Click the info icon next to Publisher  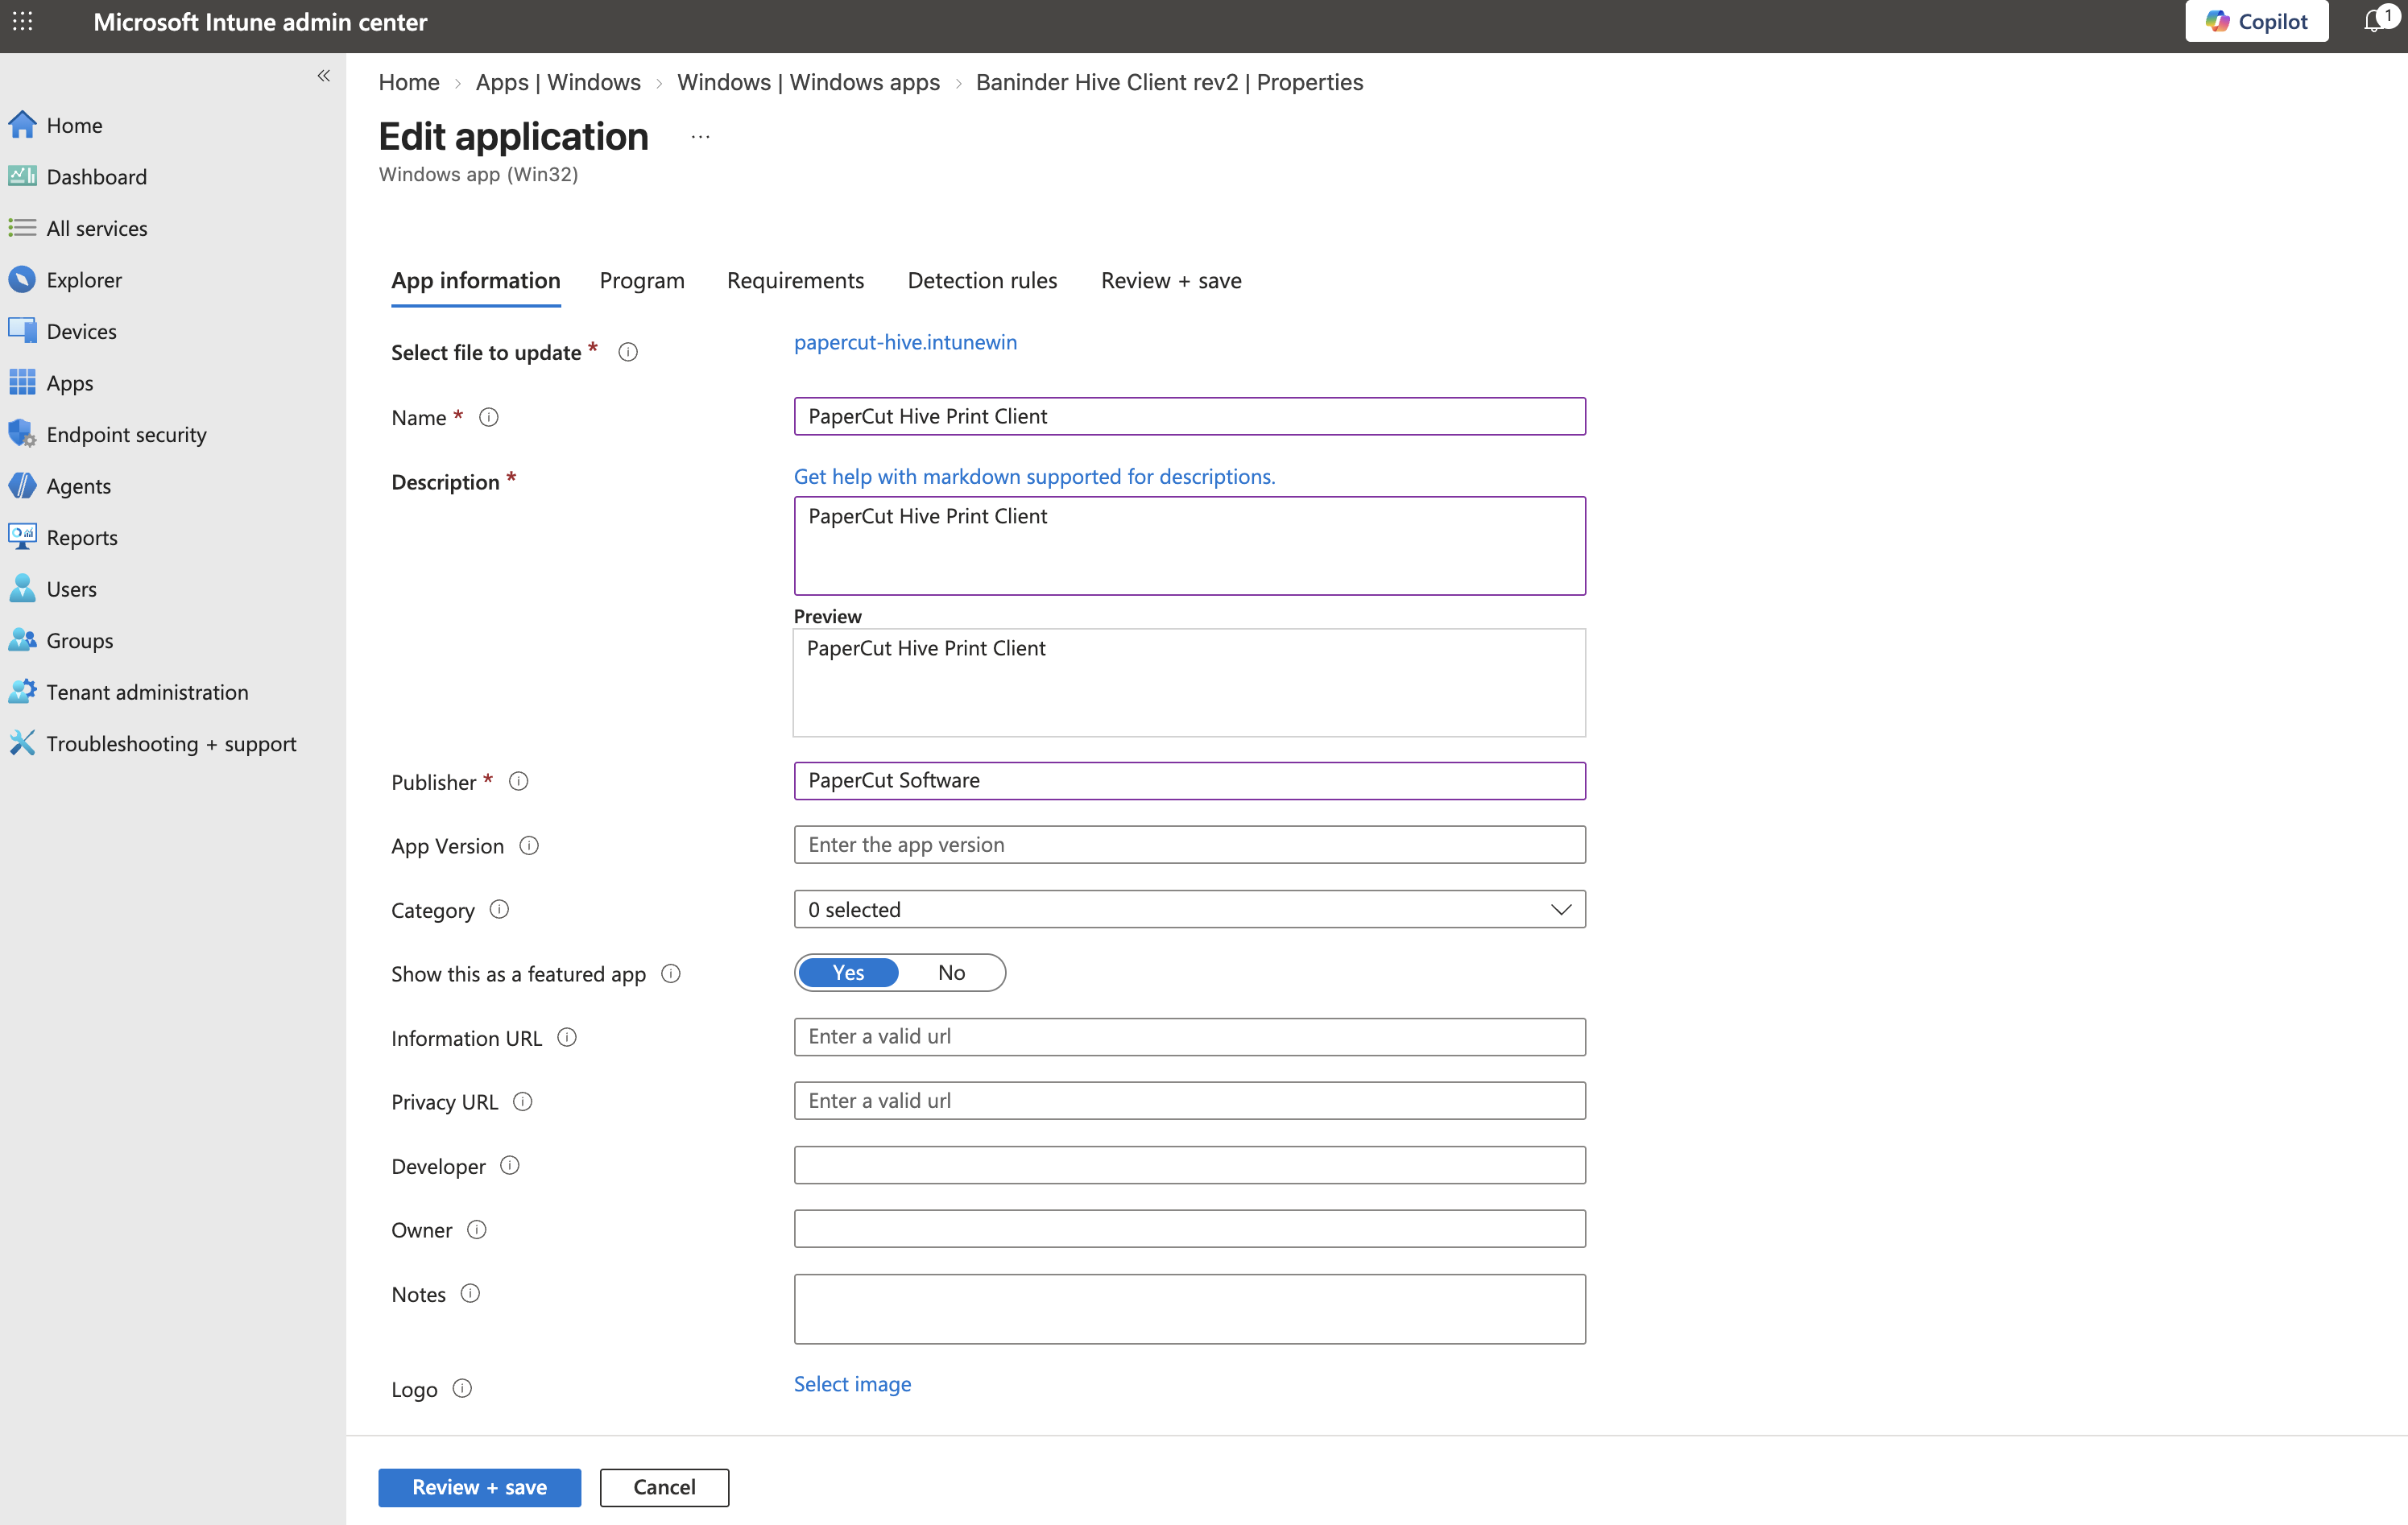pyautogui.click(x=518, y=782)
